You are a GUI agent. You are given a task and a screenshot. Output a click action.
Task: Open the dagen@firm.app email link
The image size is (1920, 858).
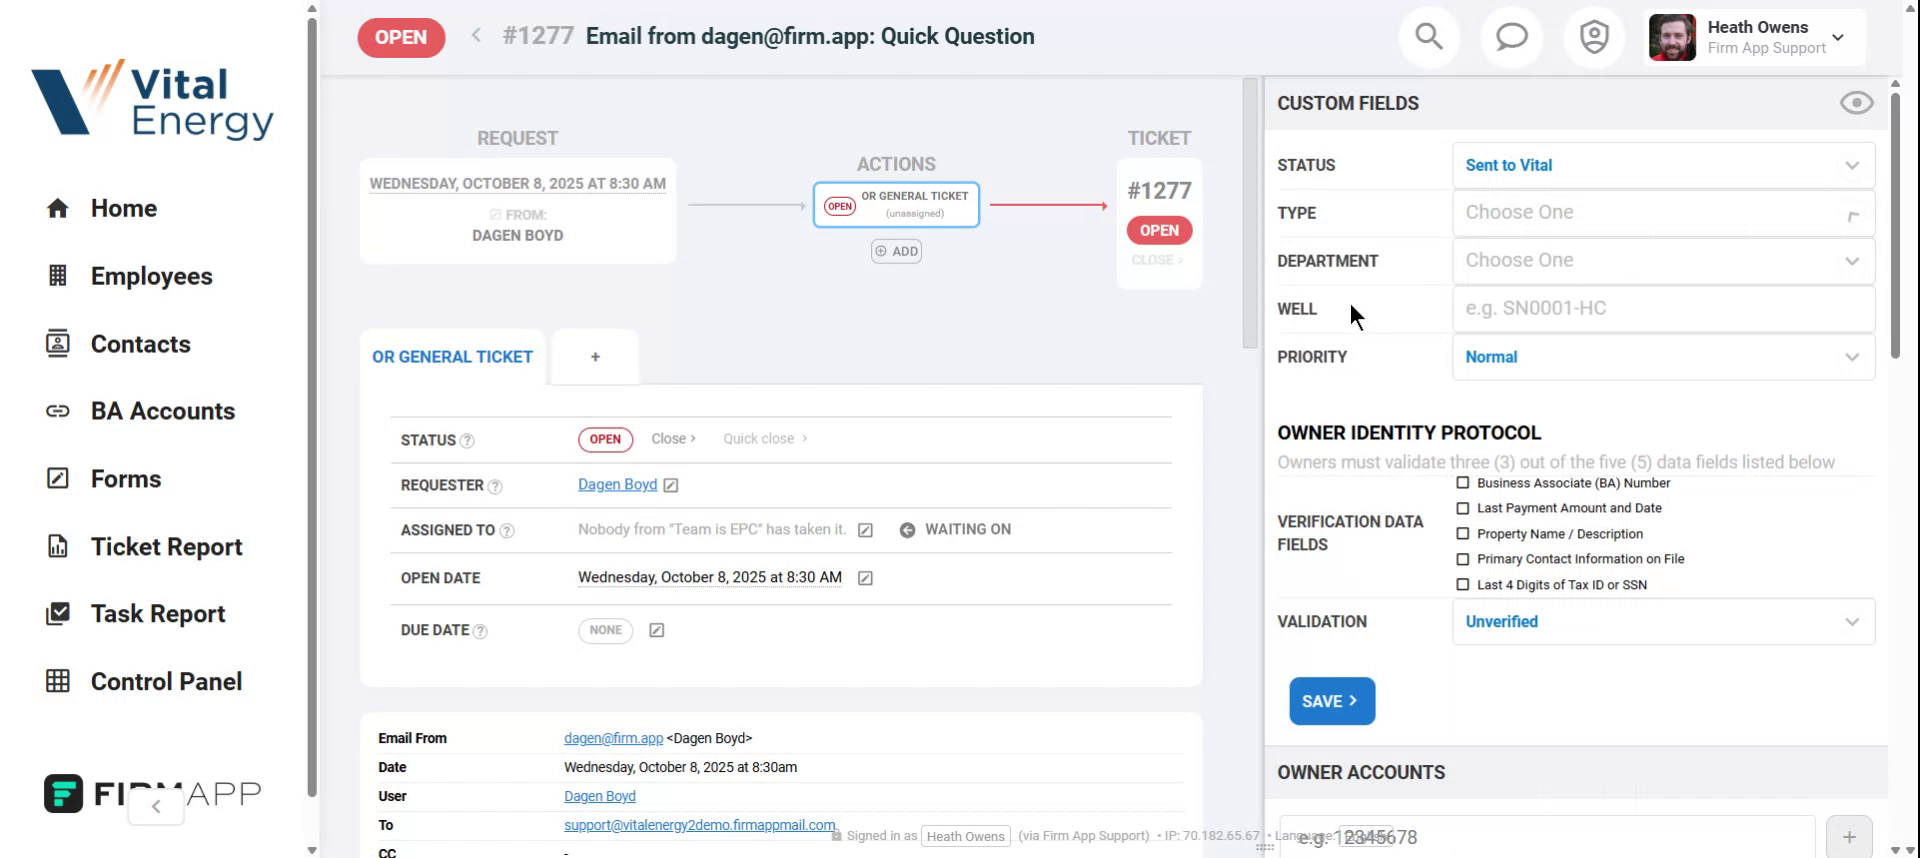[x=613, y=738]
